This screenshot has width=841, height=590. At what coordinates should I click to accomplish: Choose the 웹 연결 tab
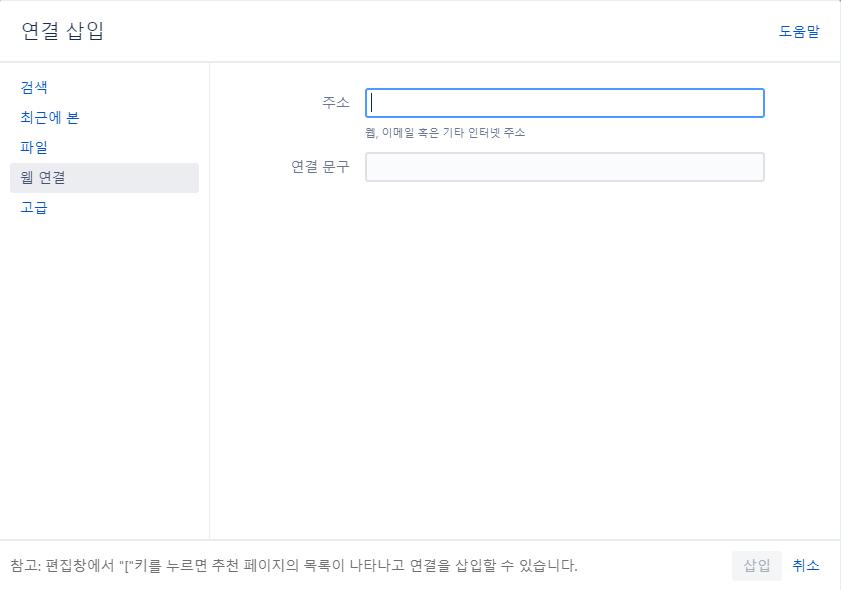tap(104, 178)
